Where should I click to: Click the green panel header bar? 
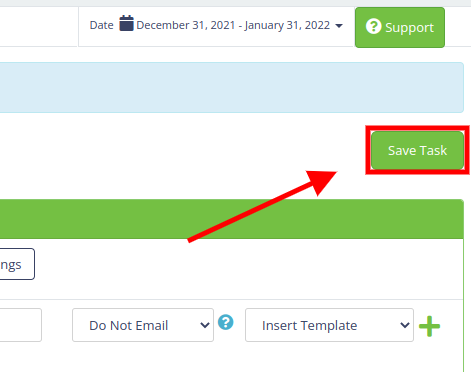pyautogui.click(x=232, y=219)
